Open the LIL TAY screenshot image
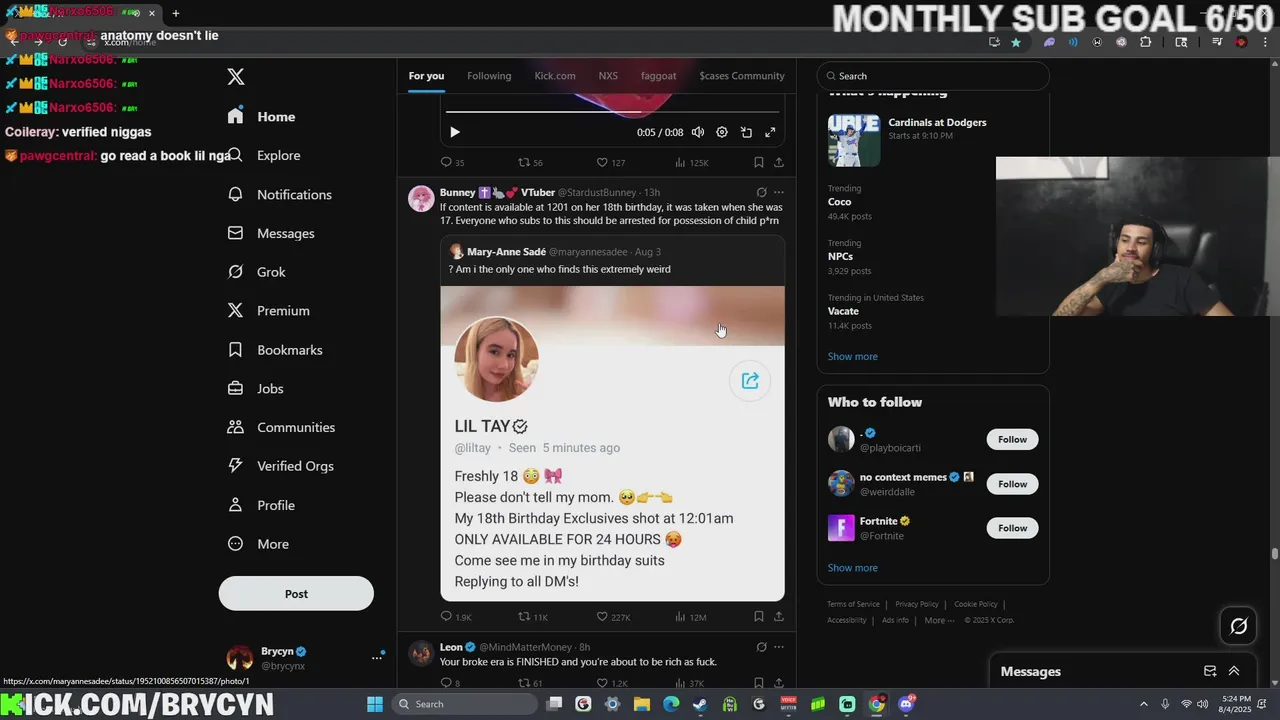1280x720 pixels. tap(612, 443)
